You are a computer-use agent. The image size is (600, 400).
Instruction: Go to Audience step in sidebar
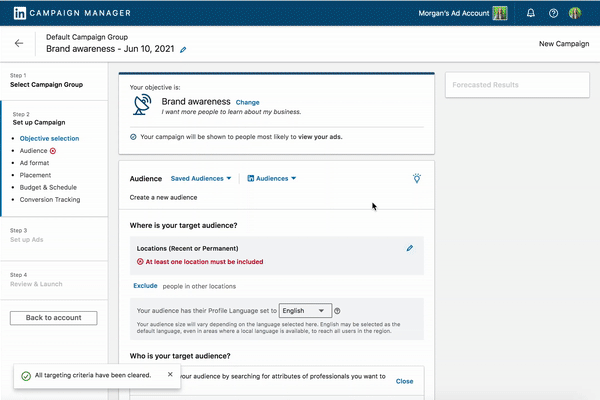(33, 150)
